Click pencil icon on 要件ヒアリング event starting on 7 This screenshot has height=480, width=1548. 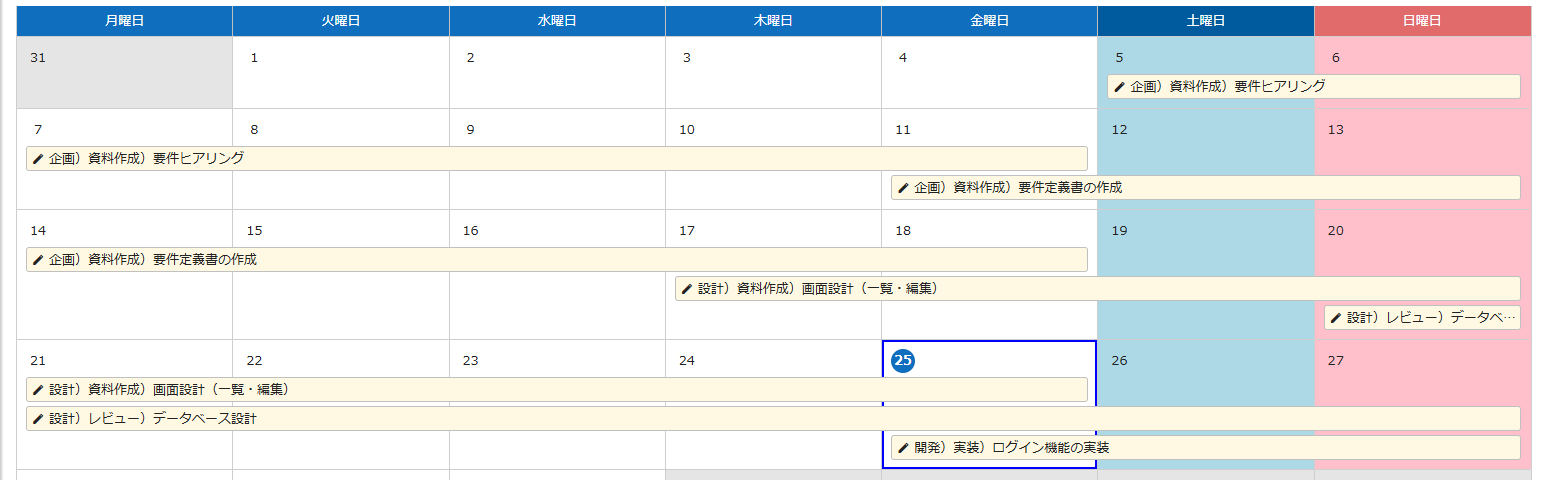coord(38,159)
